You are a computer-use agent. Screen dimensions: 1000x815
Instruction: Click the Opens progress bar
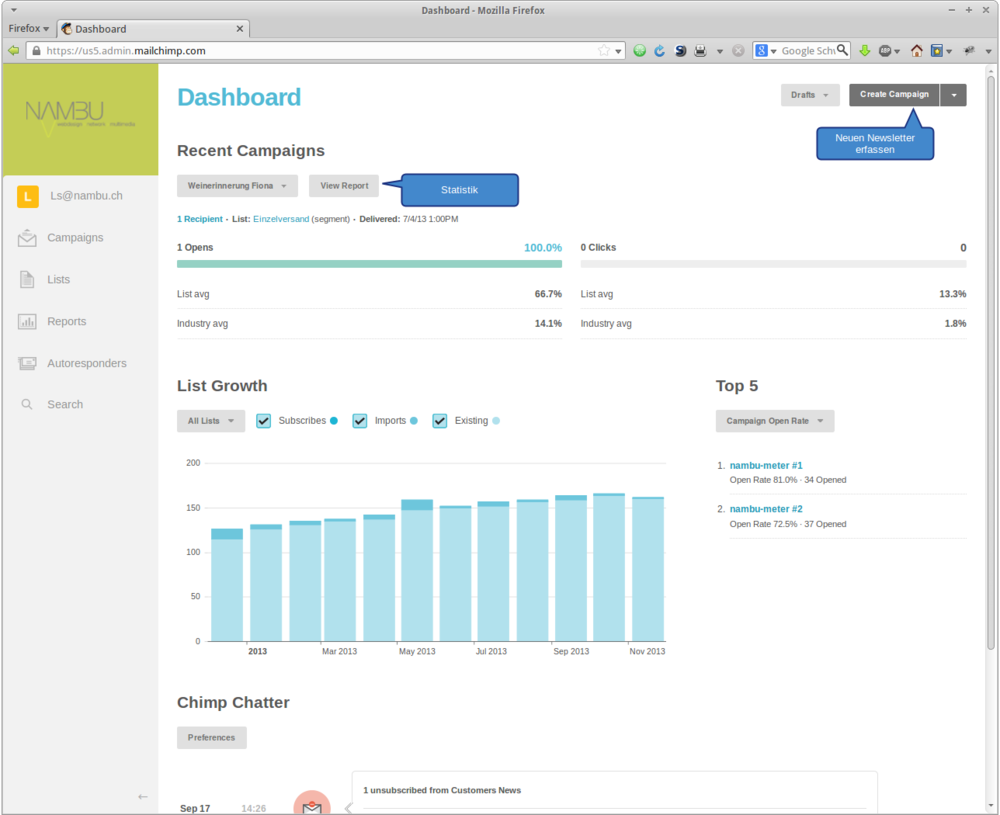[x=369, y=264]
